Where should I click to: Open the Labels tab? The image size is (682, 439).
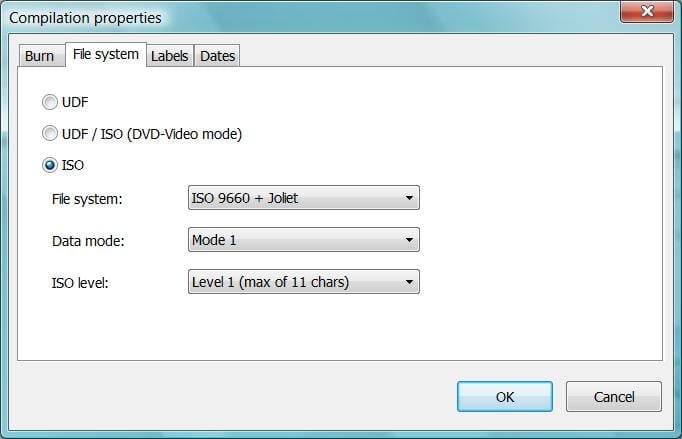point(170,56)
